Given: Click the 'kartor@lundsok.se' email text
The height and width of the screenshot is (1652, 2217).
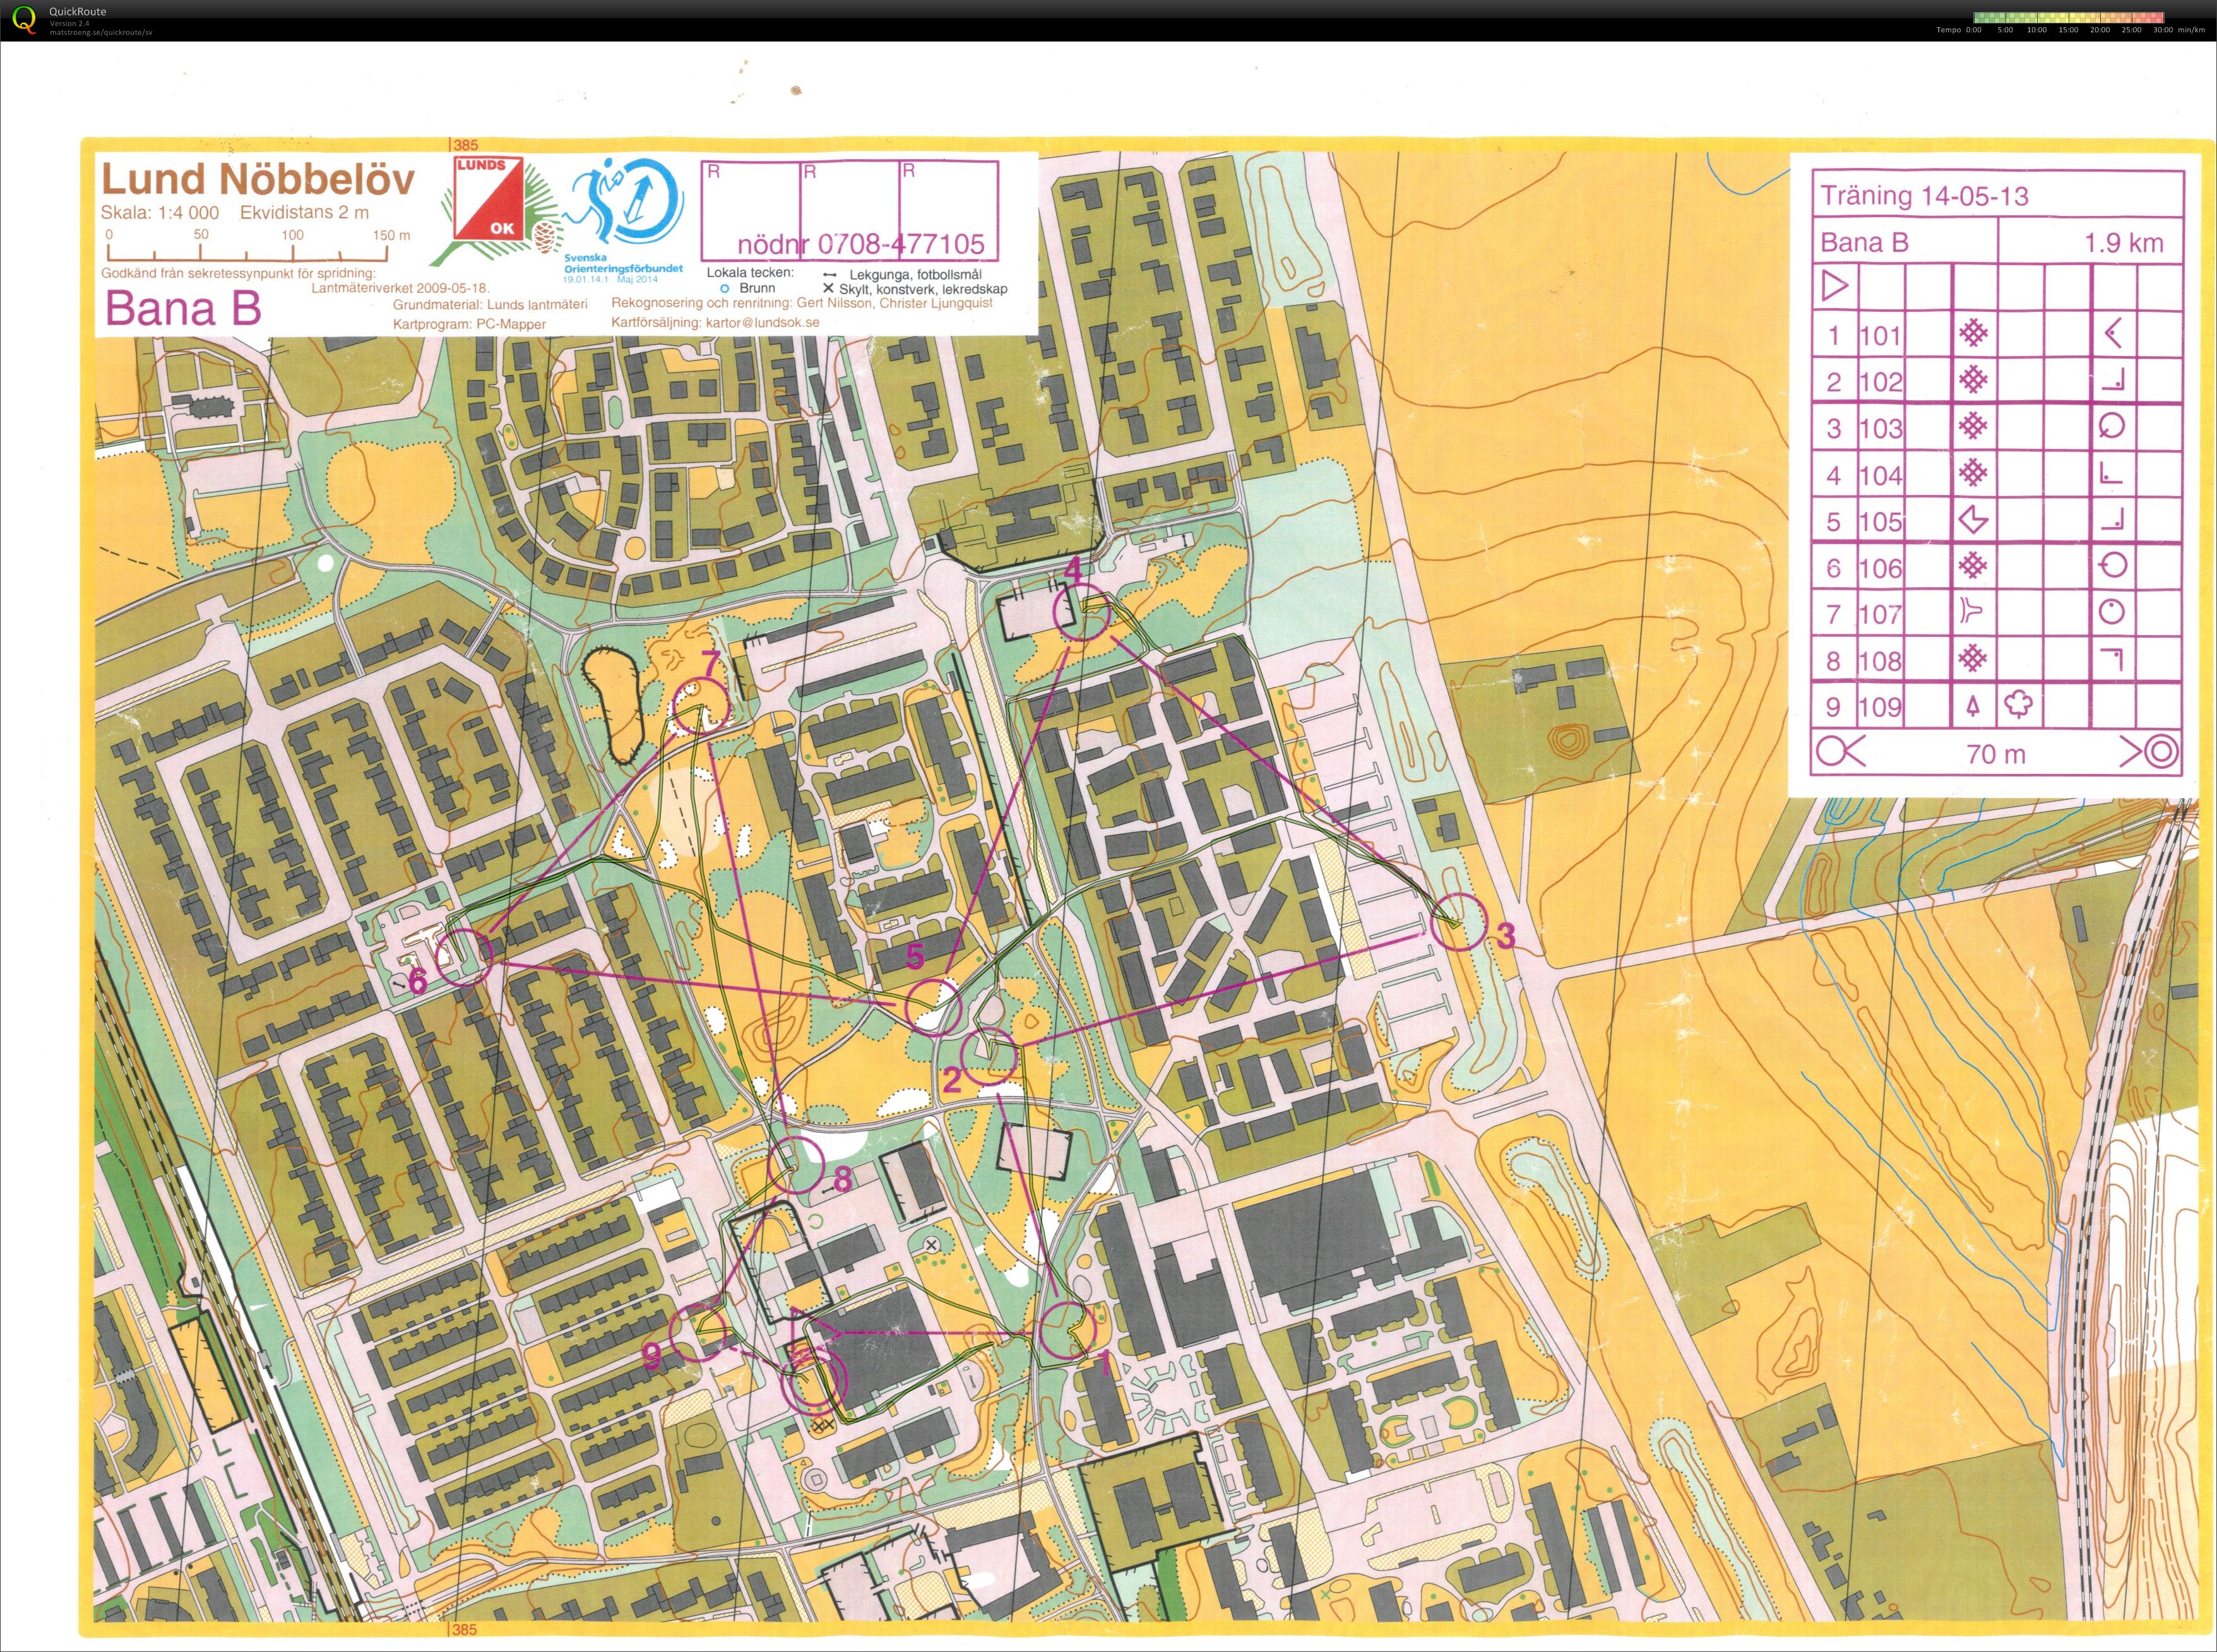Looking at the screenshot, I should click(x=762, y=323).
